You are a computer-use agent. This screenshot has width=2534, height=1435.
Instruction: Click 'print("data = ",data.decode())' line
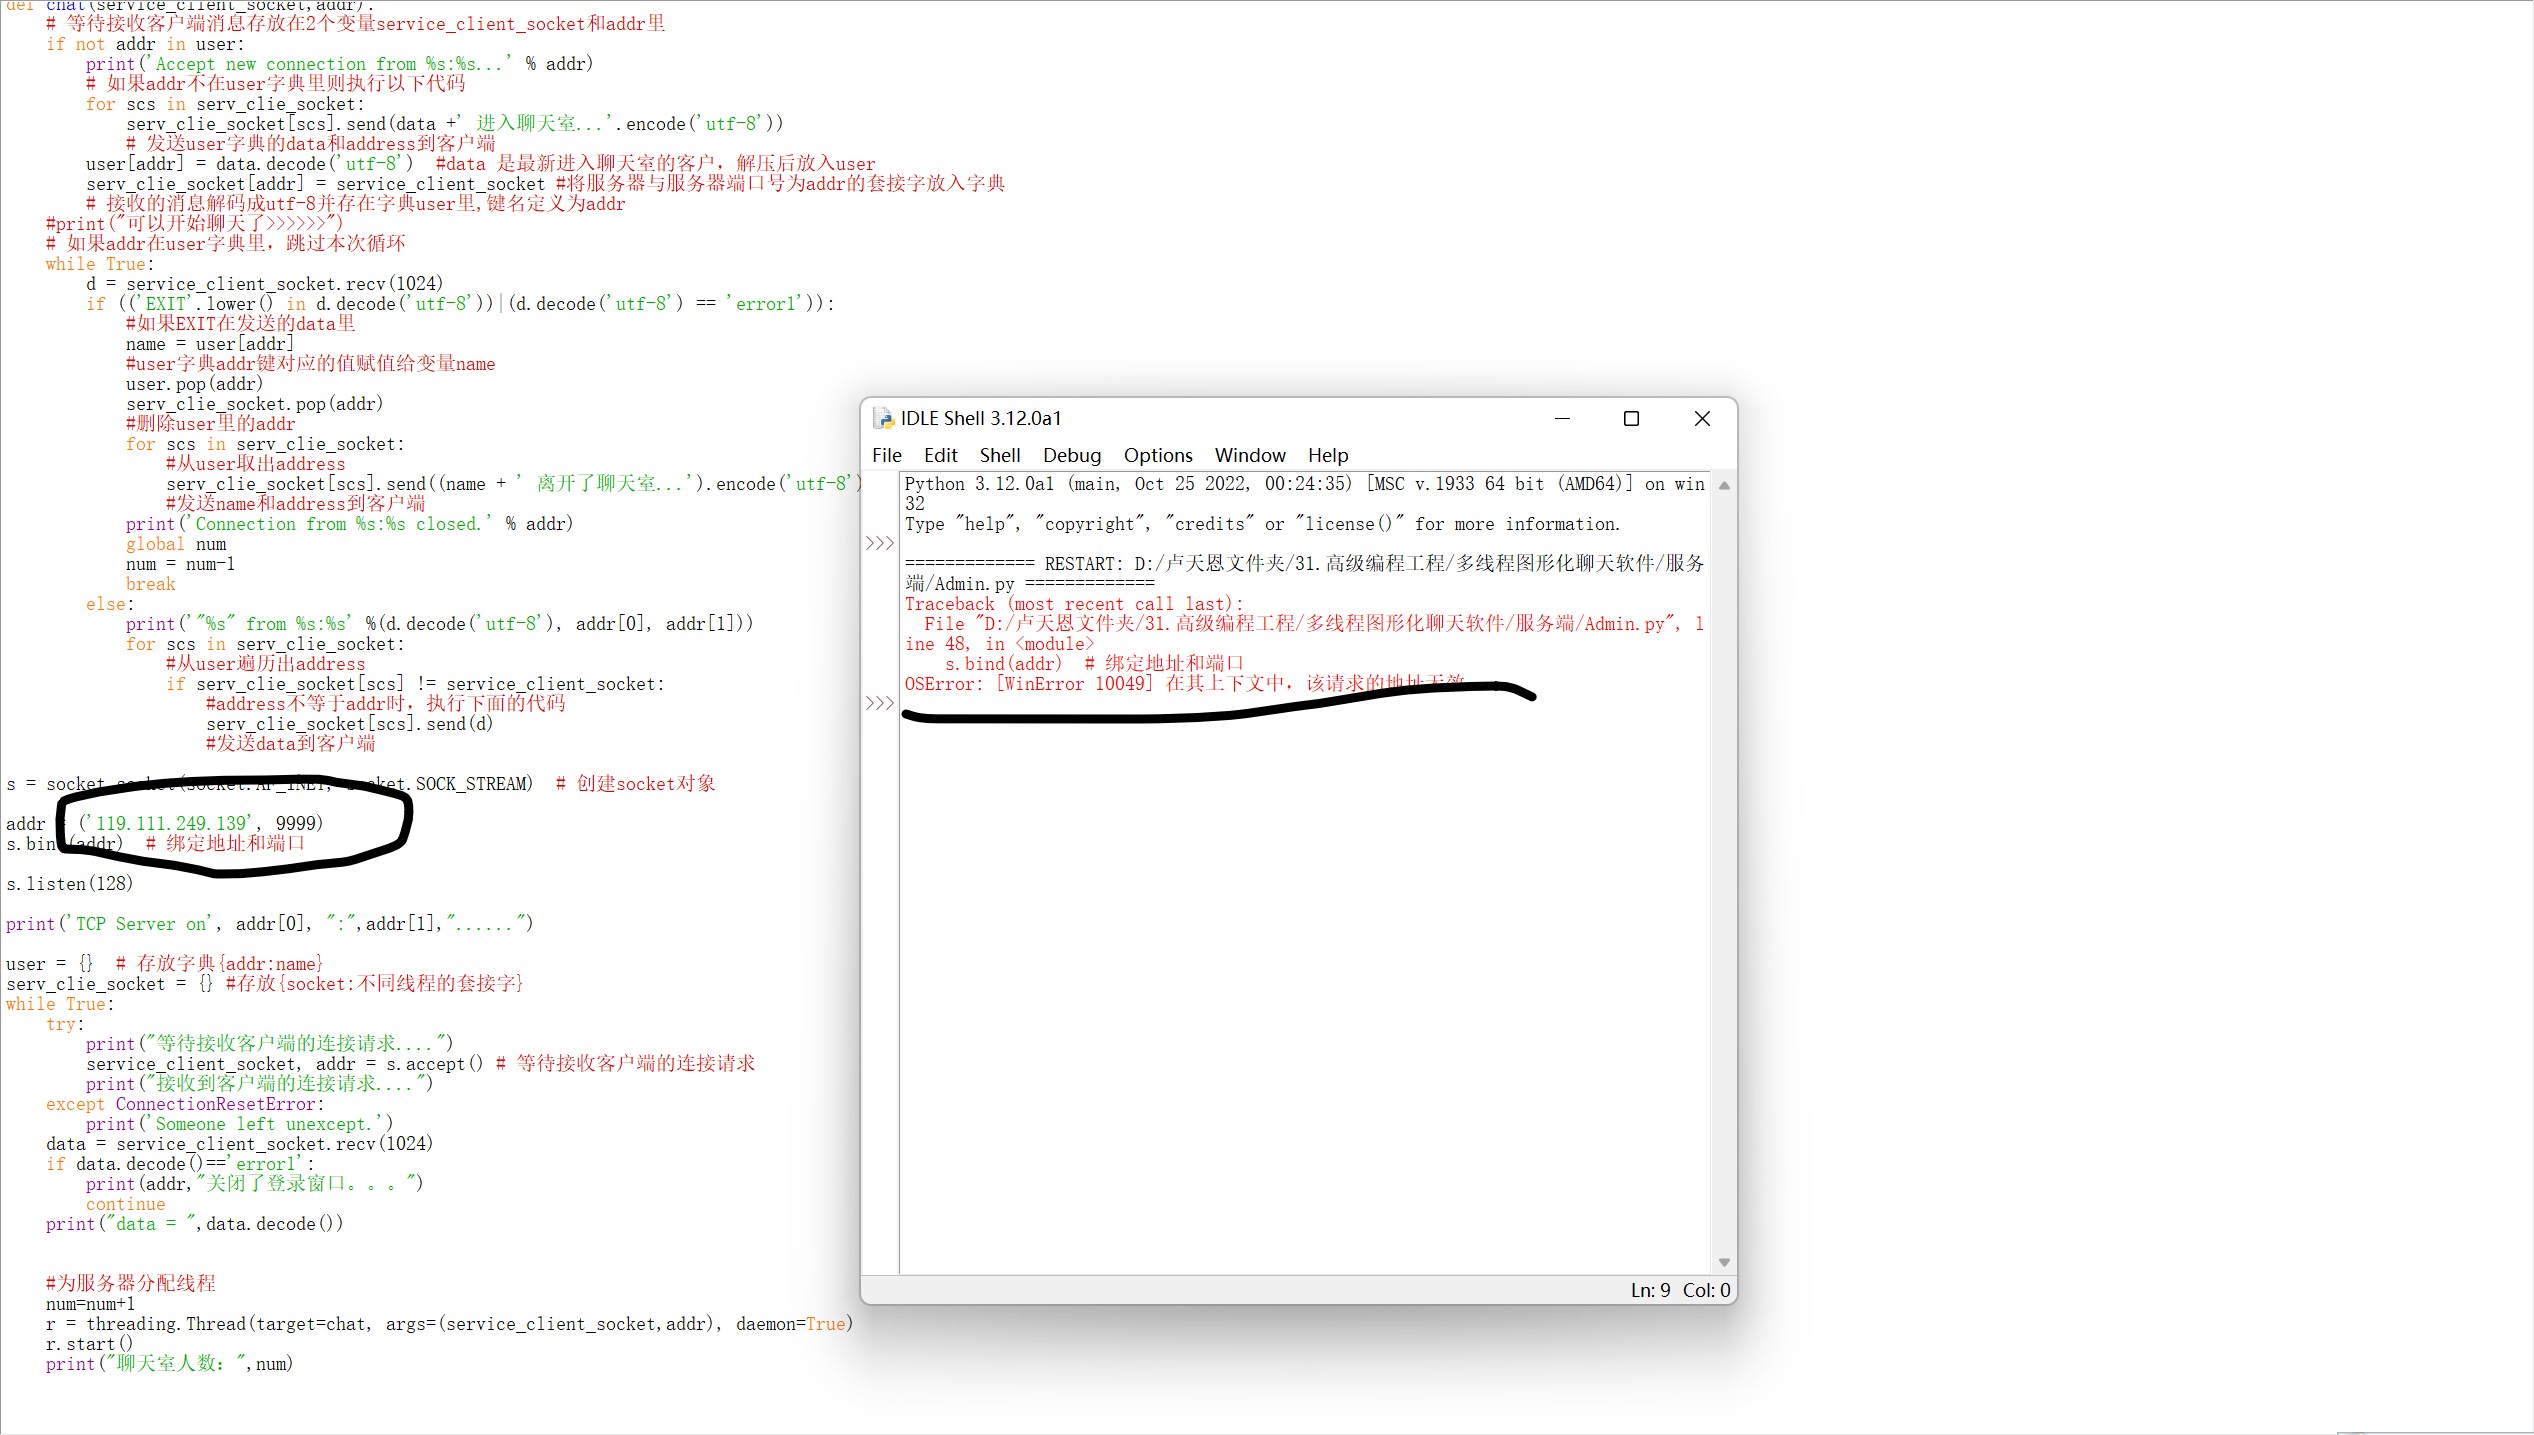195,1224
